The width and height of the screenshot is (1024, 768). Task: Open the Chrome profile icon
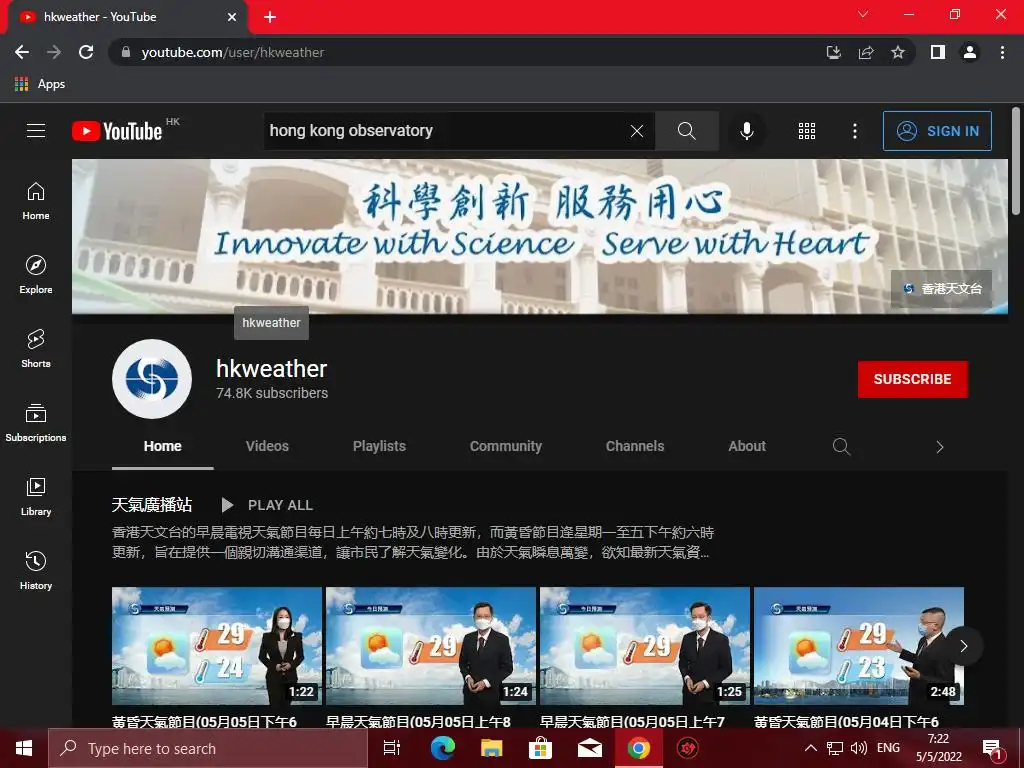tap(970, 52)
